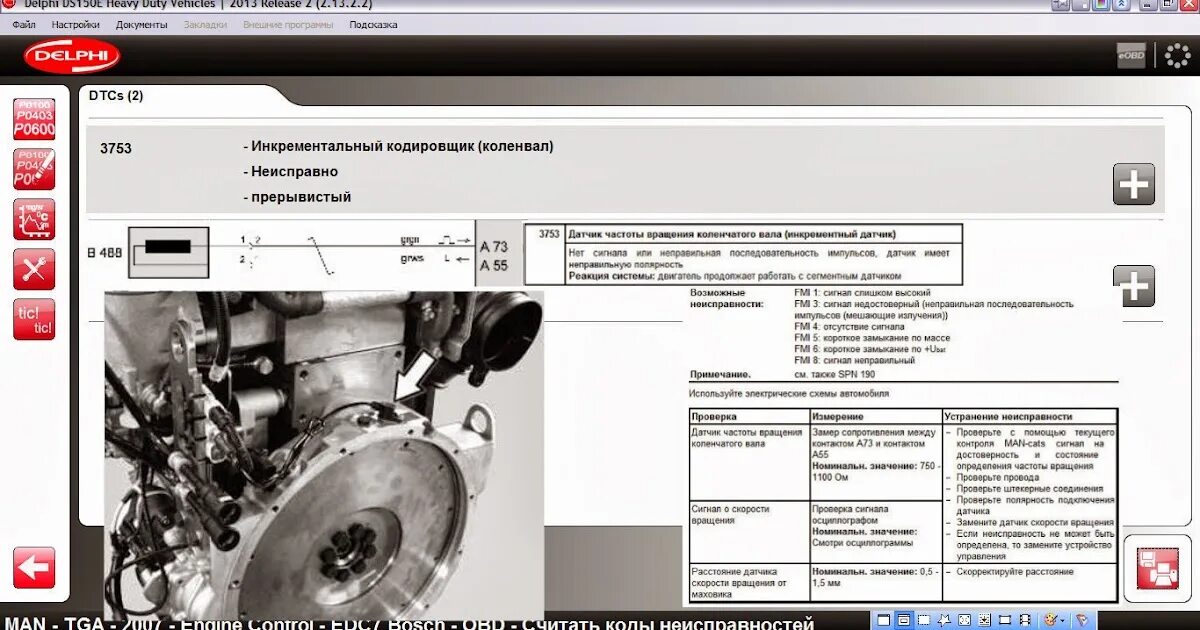This screenshot has width=1200, height=630.
Task: Click the engine flywheel photo
Action: [325, 455]
